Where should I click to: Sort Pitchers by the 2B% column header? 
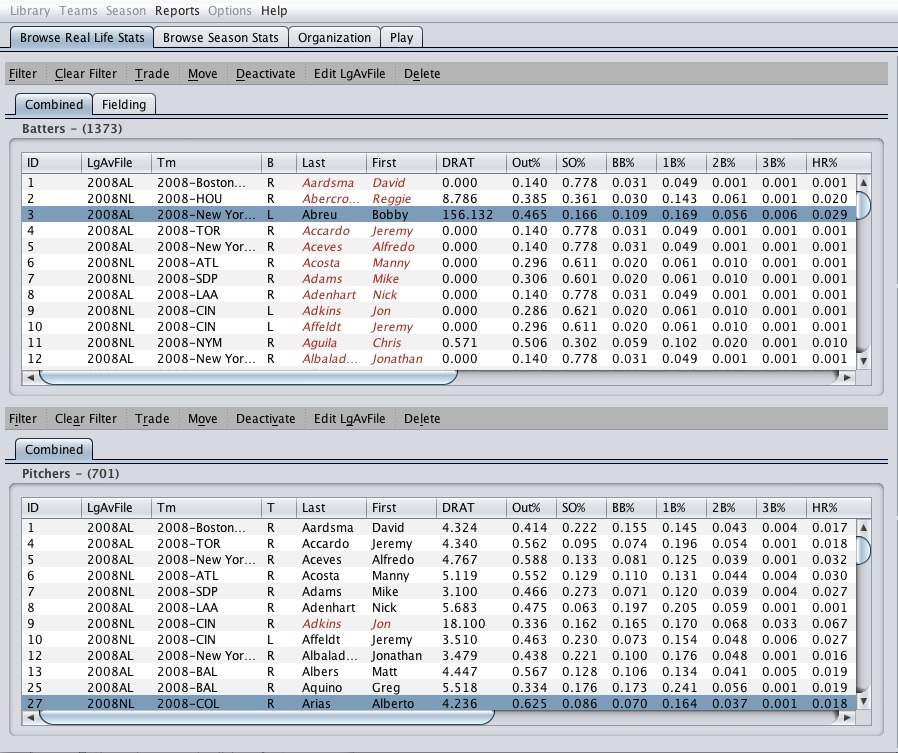(x=731, y=507)
